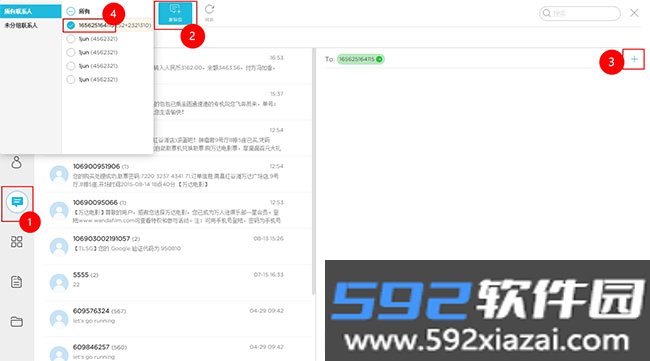Select the message received at 16:53
This screenshot has height=361, width=650.
point(232,66)
